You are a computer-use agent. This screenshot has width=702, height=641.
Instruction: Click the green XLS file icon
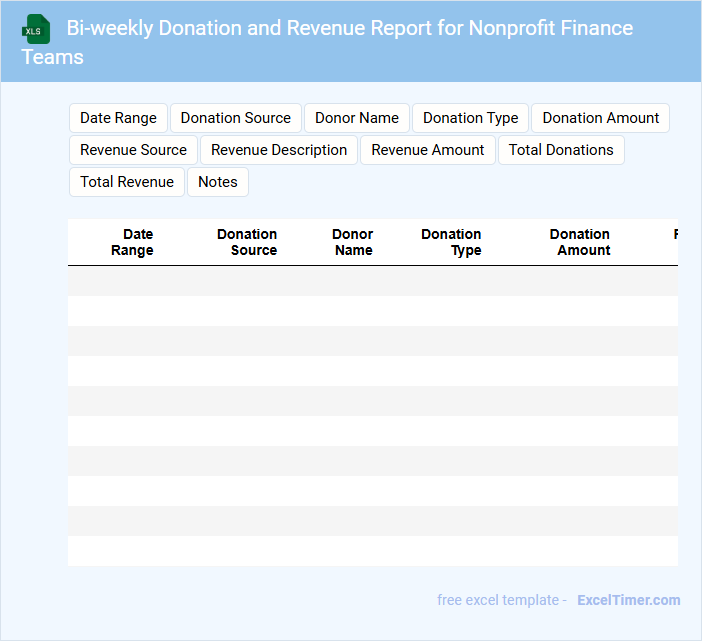(x=37, y=29)
